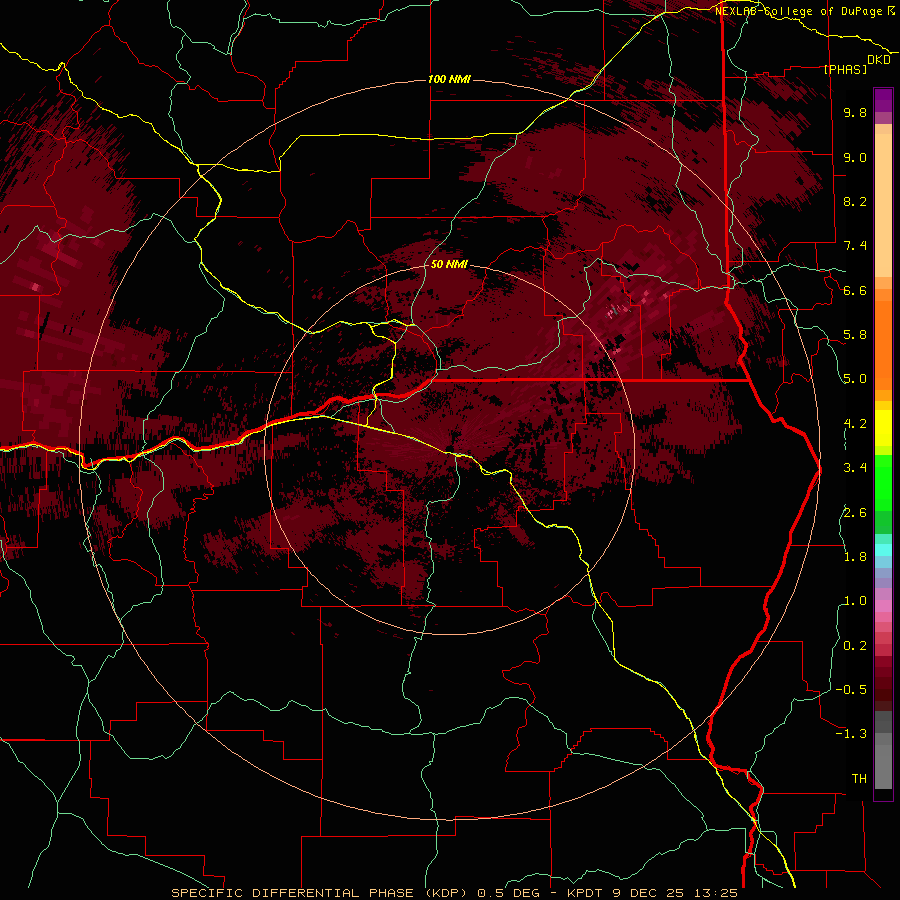Screen dimensions: 900x900
Task: Click the 6.6 scale value
Action: (855, 290)
